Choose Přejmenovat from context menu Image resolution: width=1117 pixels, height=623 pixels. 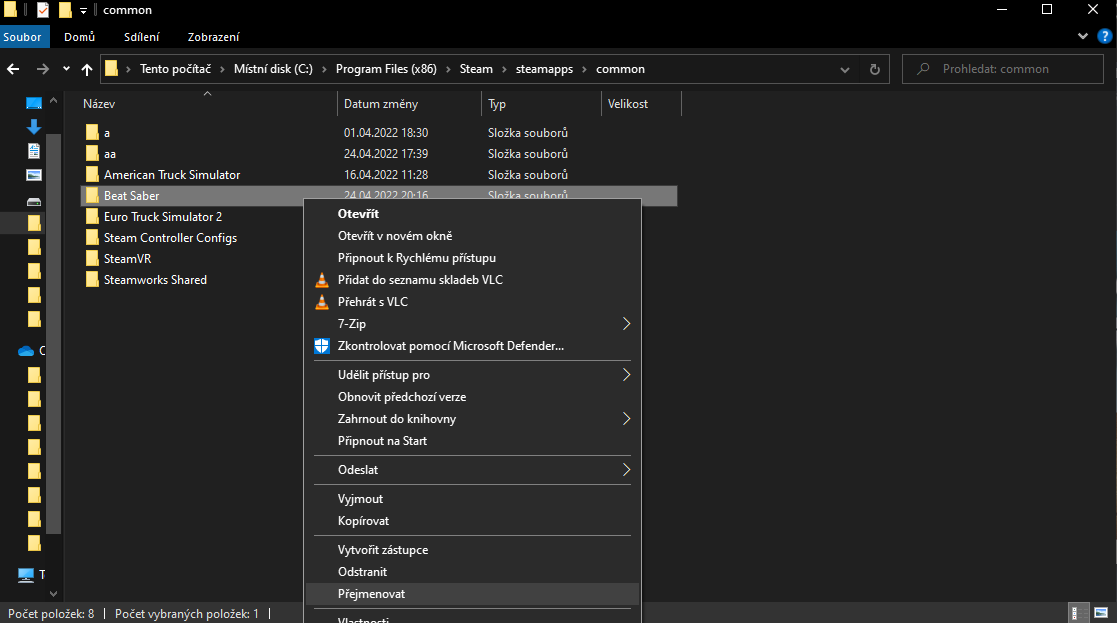(472, 595)
